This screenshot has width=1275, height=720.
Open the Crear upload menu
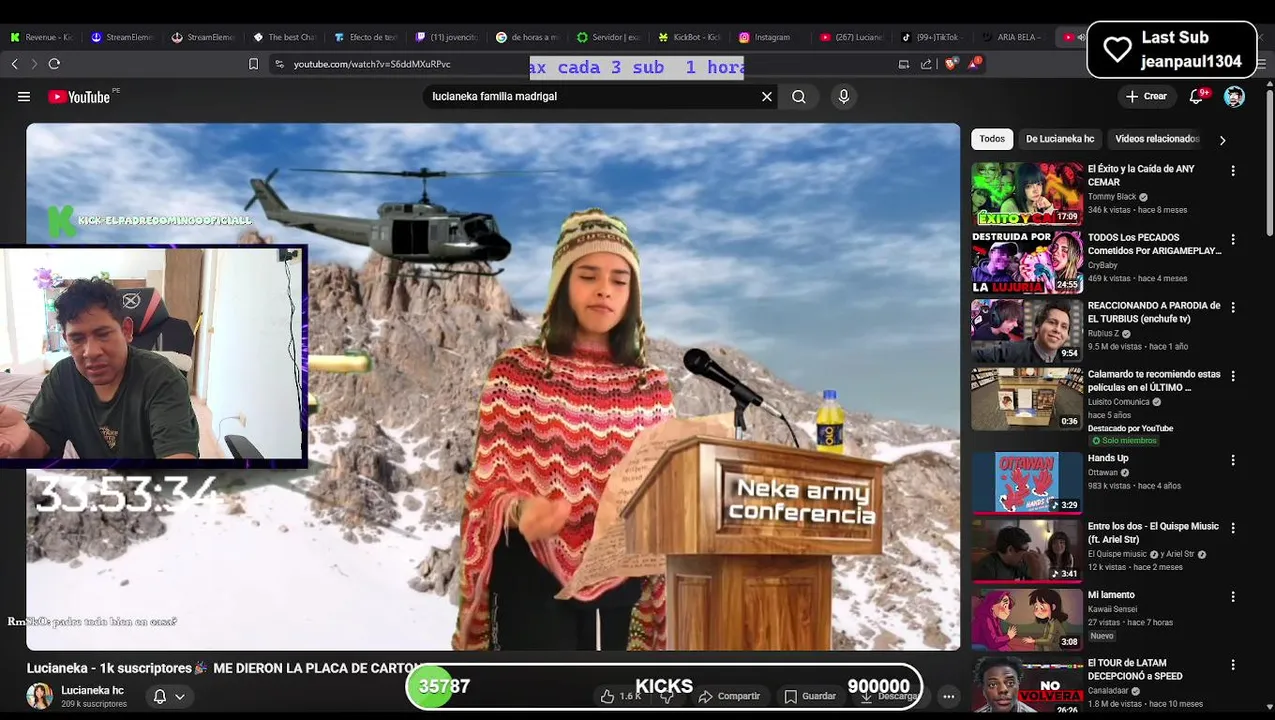pos(1146,97)
